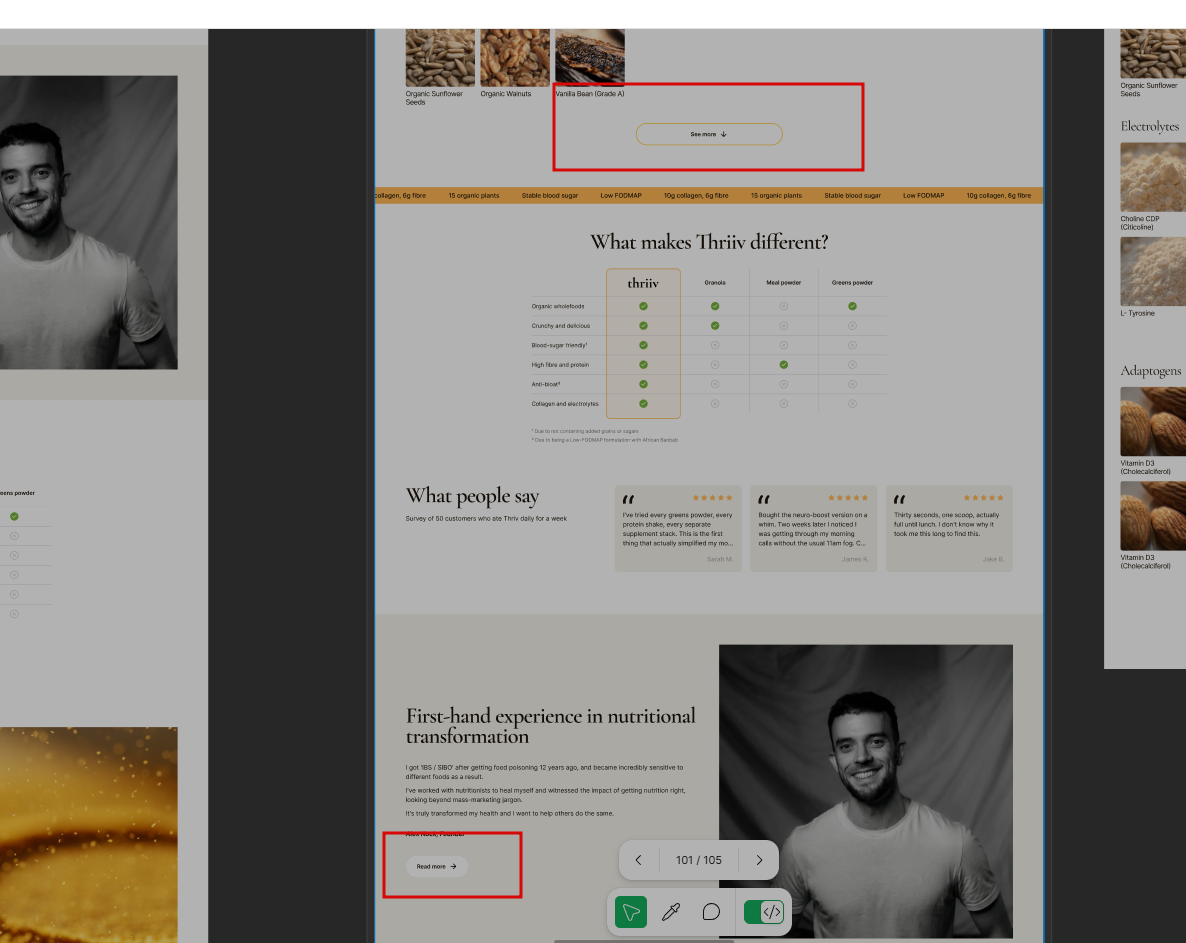Click the Jake B. testimonial card

[949, 529]
